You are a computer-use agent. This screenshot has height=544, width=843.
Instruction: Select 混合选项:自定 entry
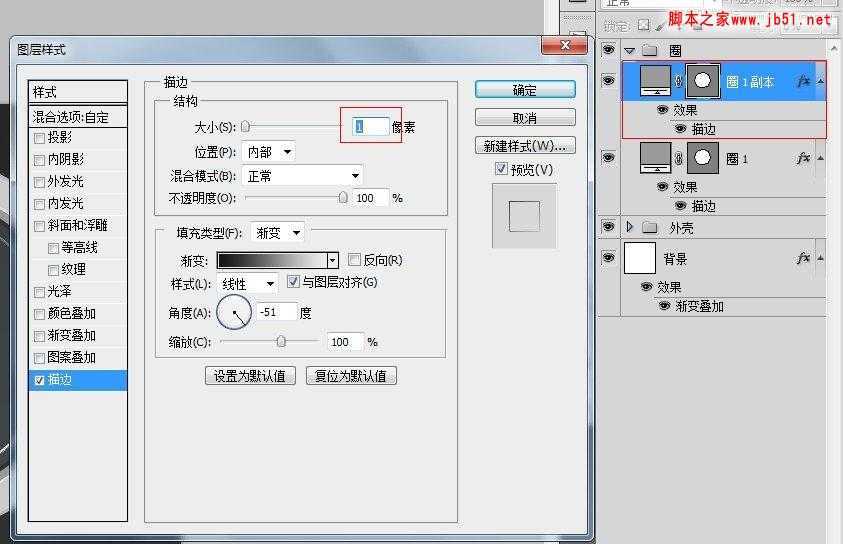[78, 117]
